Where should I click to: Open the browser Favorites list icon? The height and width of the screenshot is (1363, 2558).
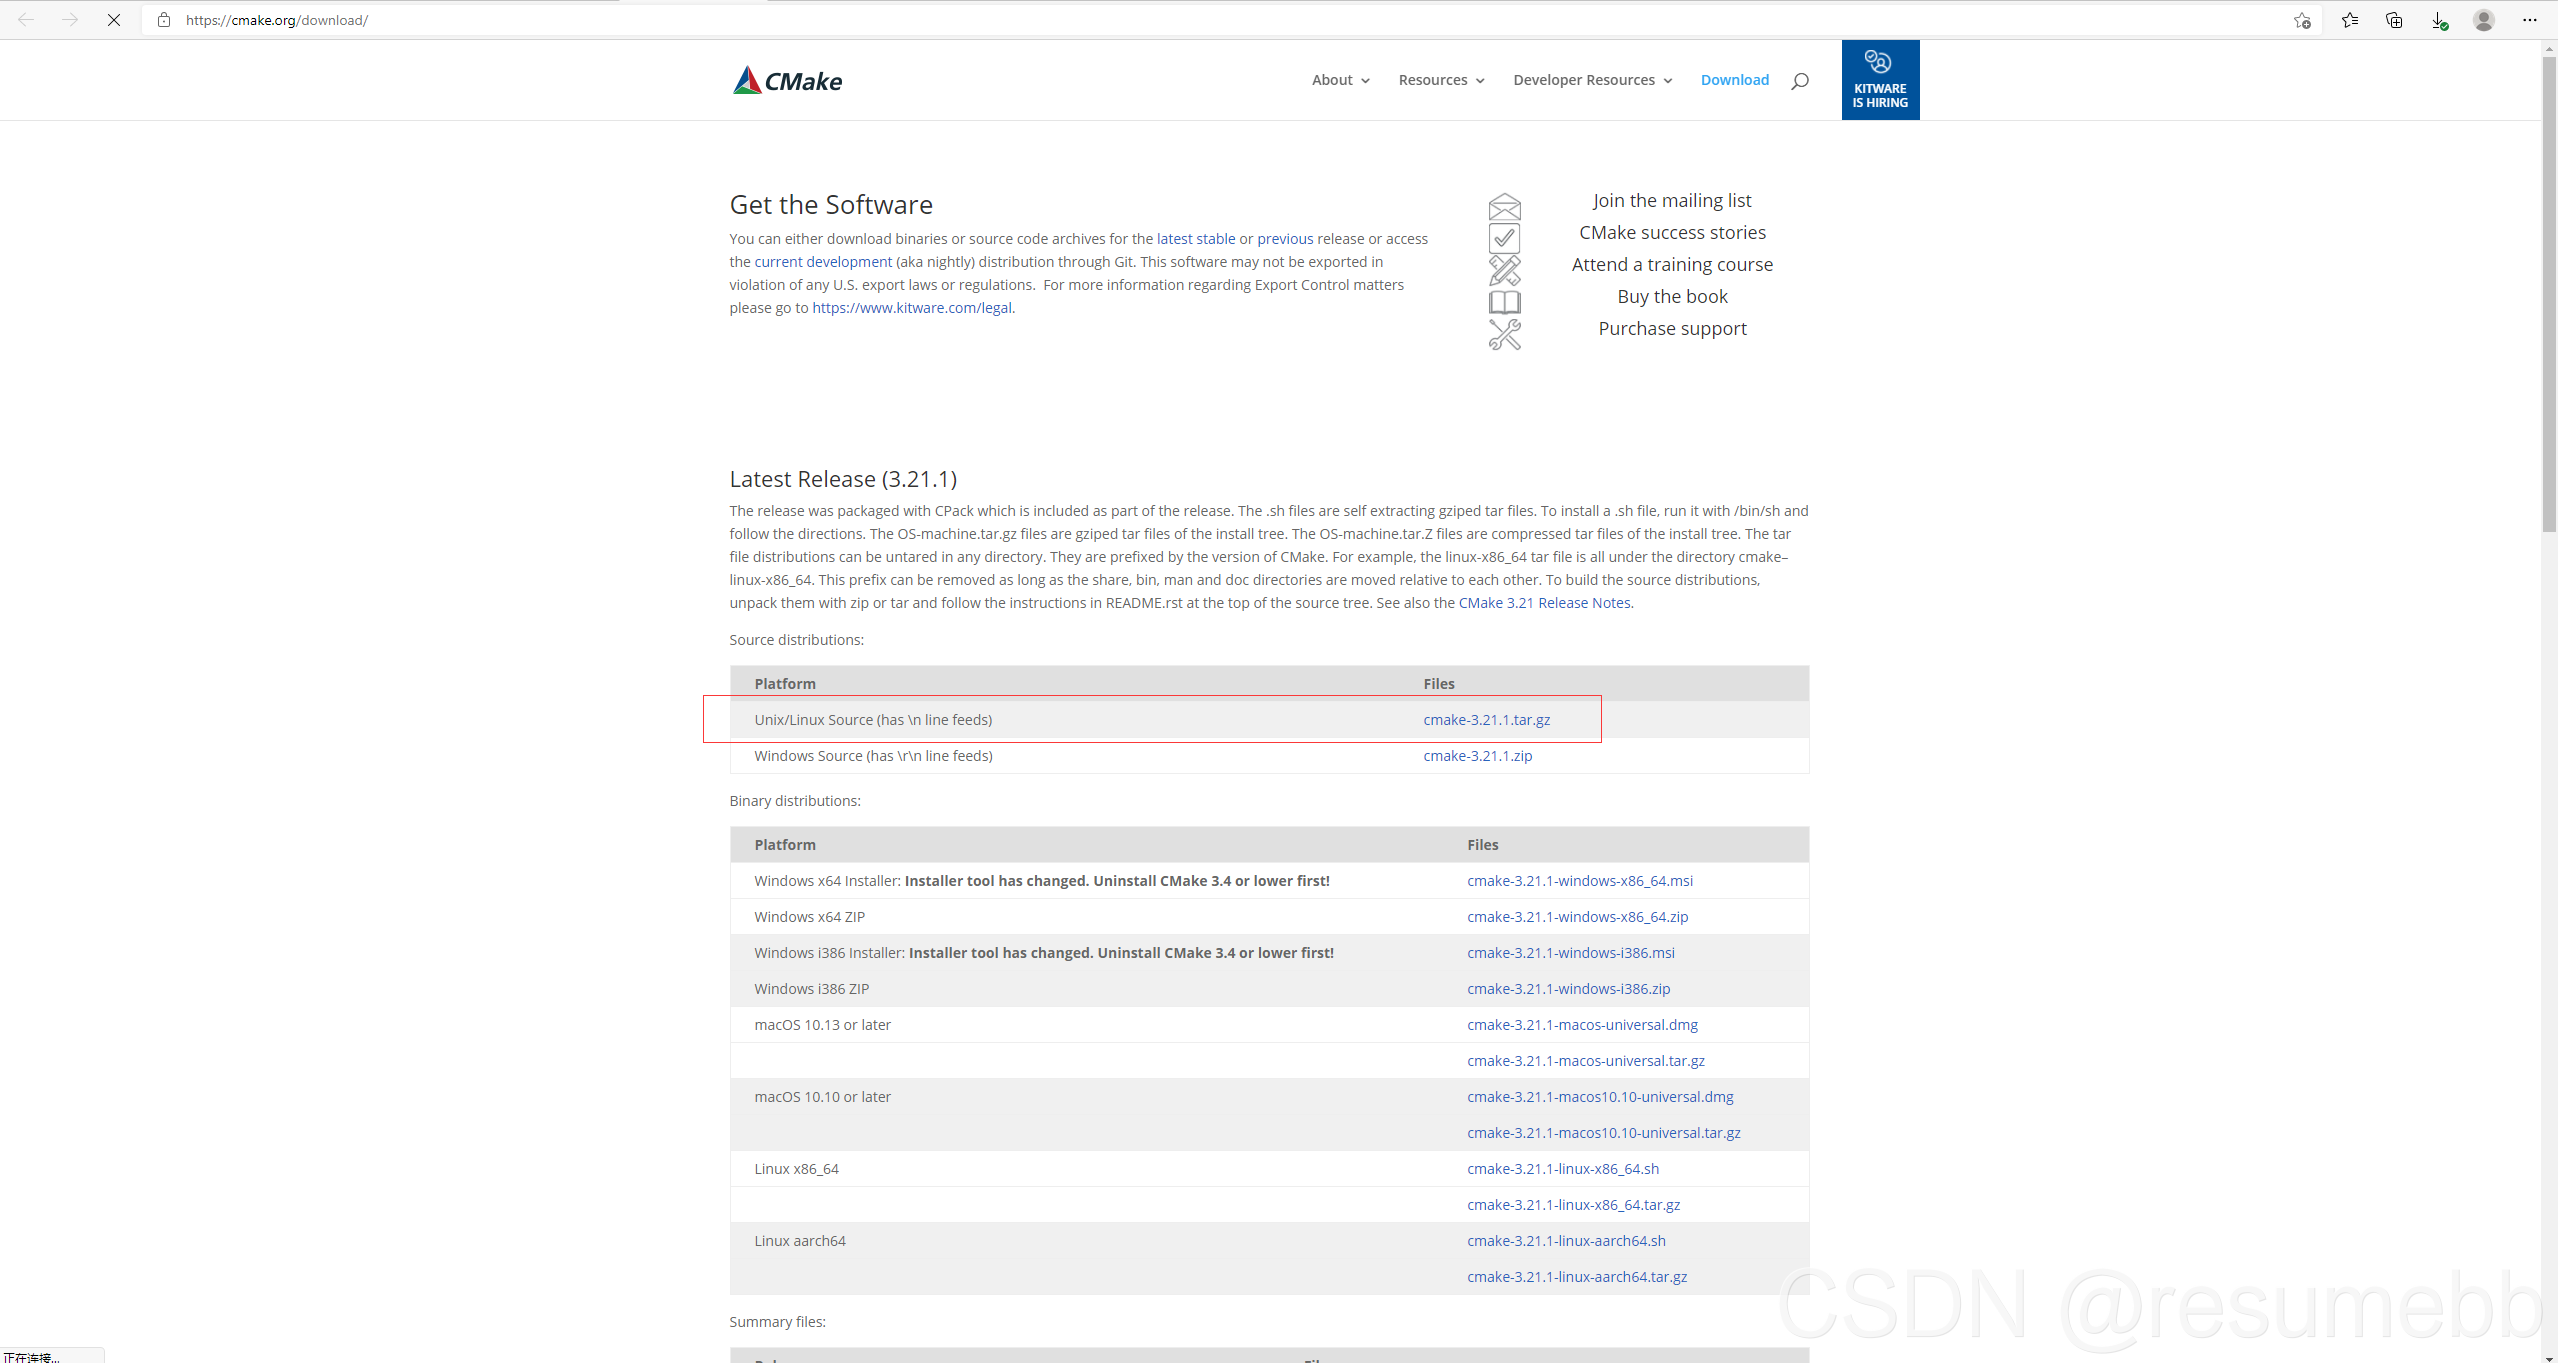coord(2350,20)
